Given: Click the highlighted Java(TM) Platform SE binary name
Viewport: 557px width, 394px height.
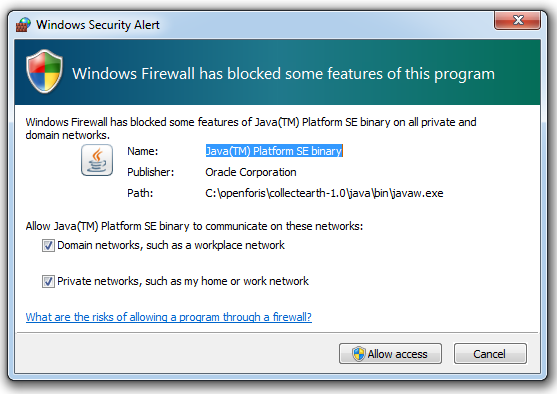Looking at the screenshot, I should pos(274,151).
